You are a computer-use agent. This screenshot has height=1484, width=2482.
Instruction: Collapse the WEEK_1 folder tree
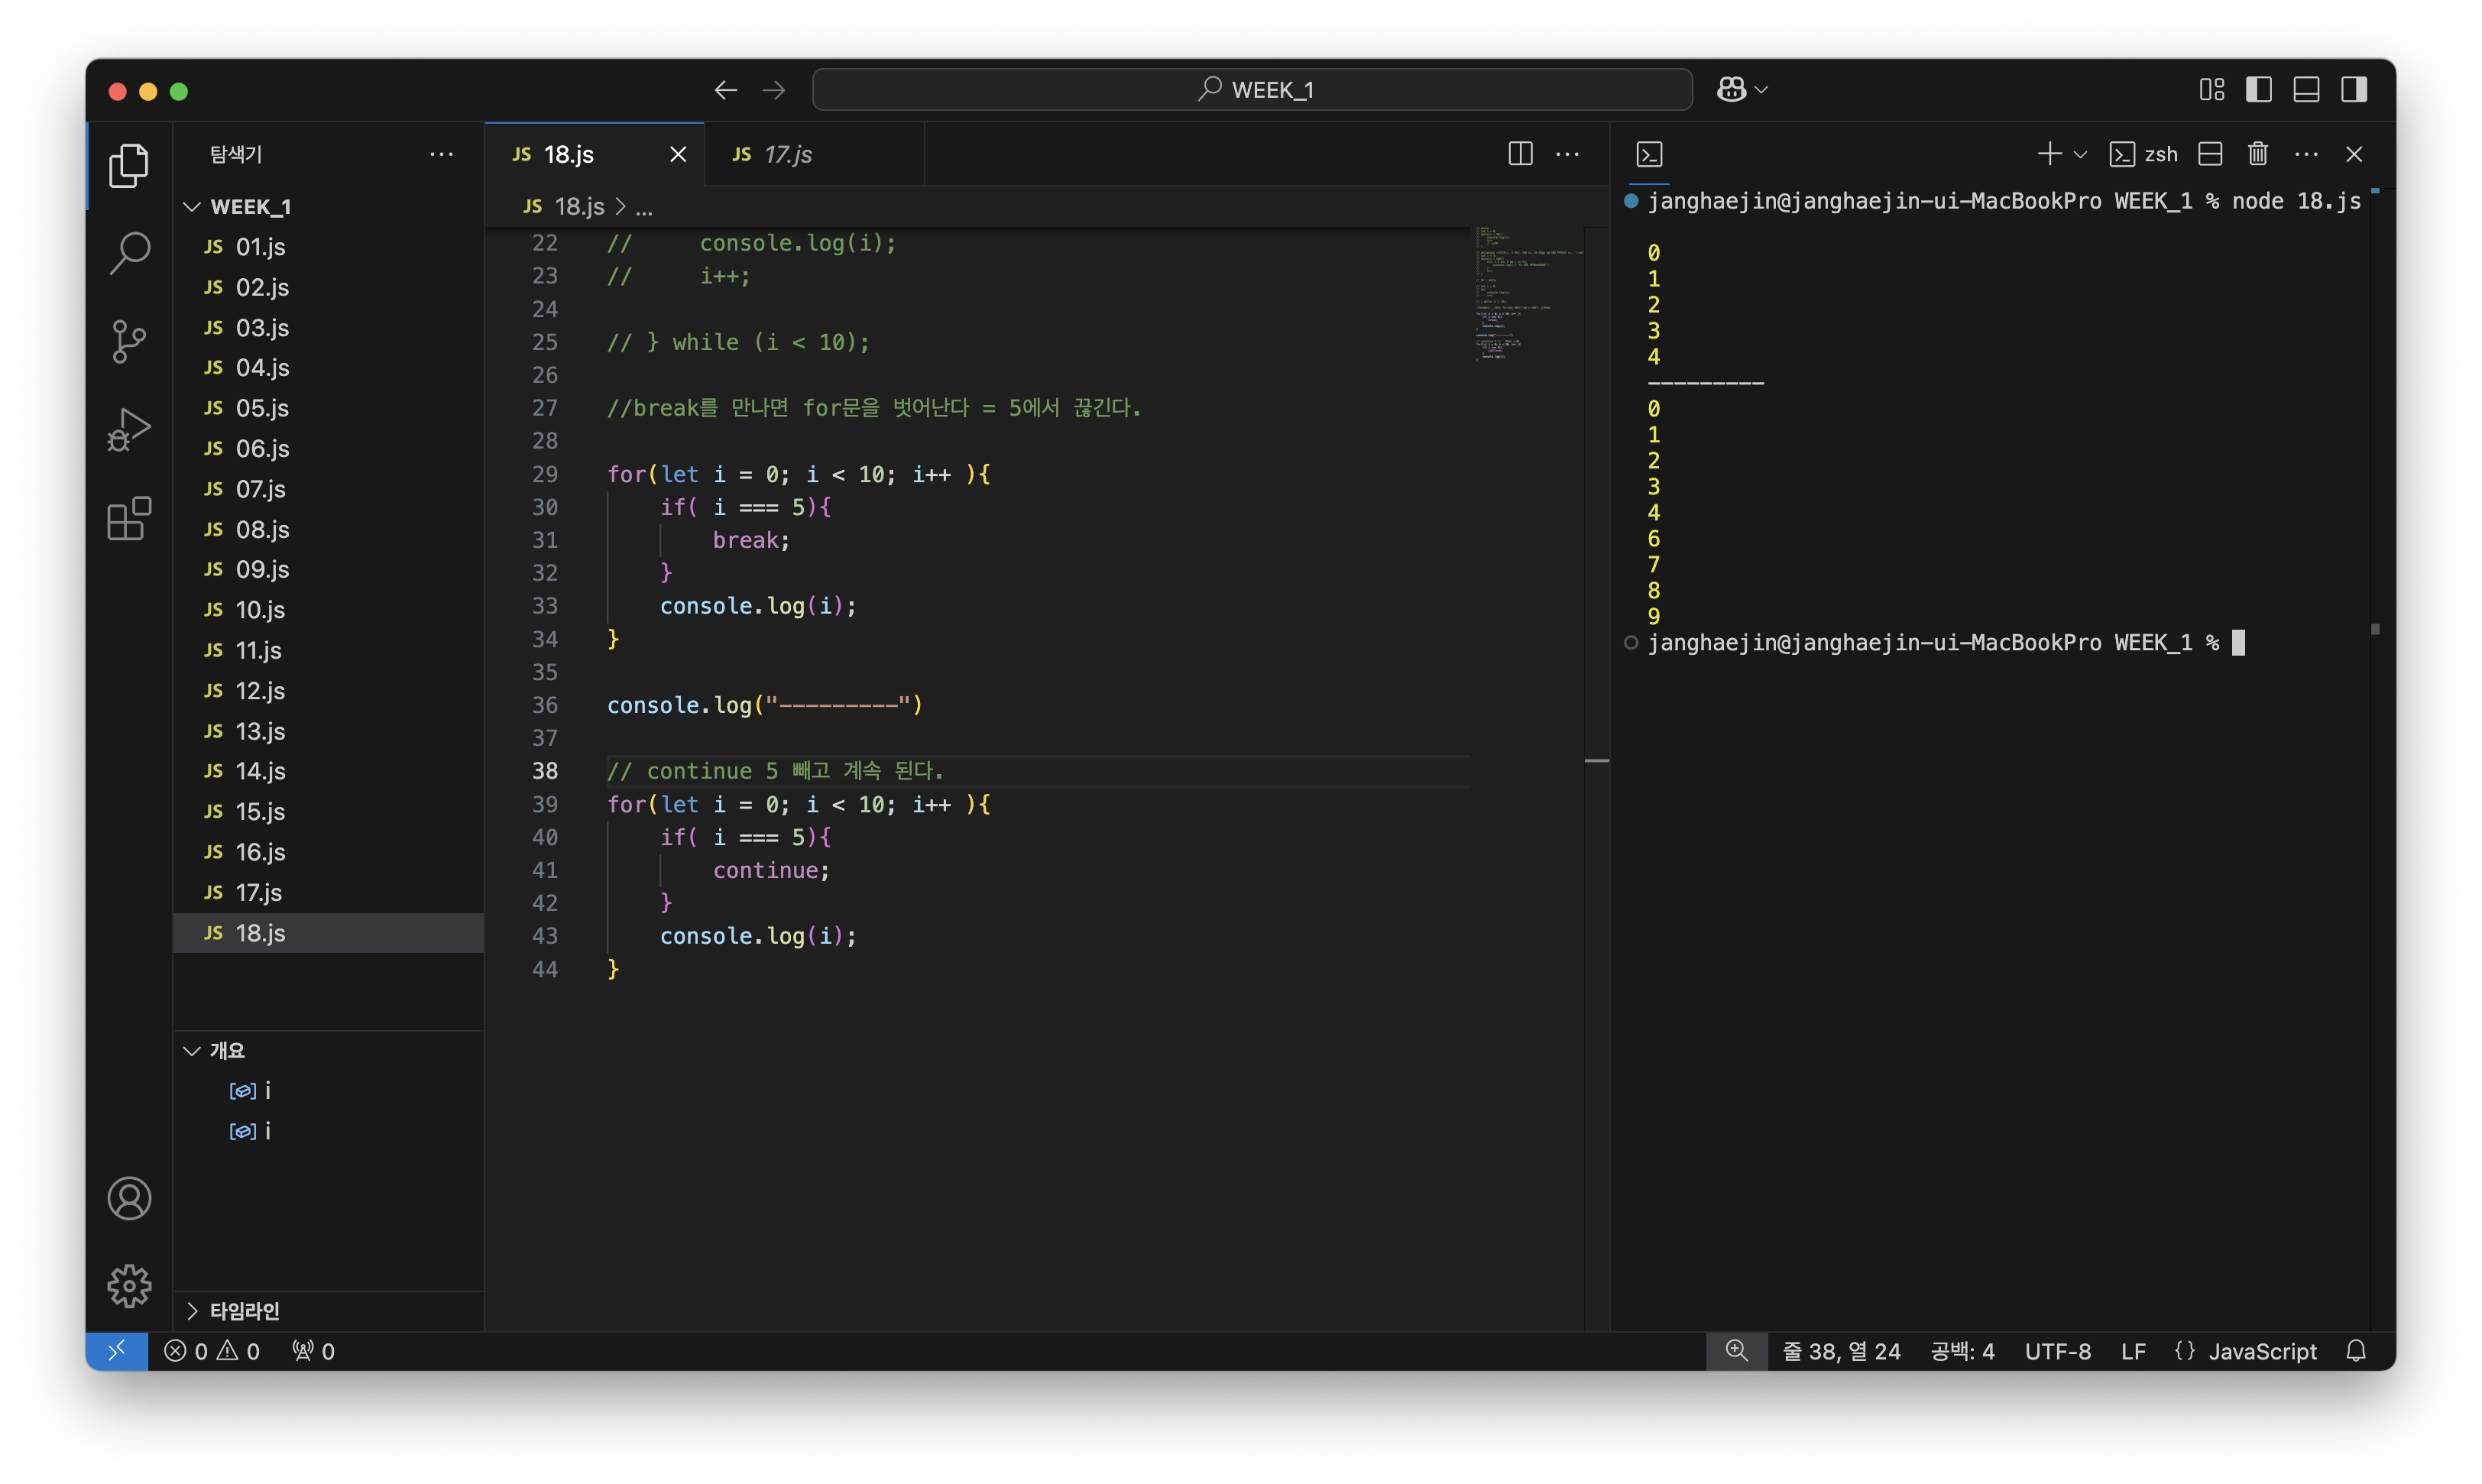(192, 206)
